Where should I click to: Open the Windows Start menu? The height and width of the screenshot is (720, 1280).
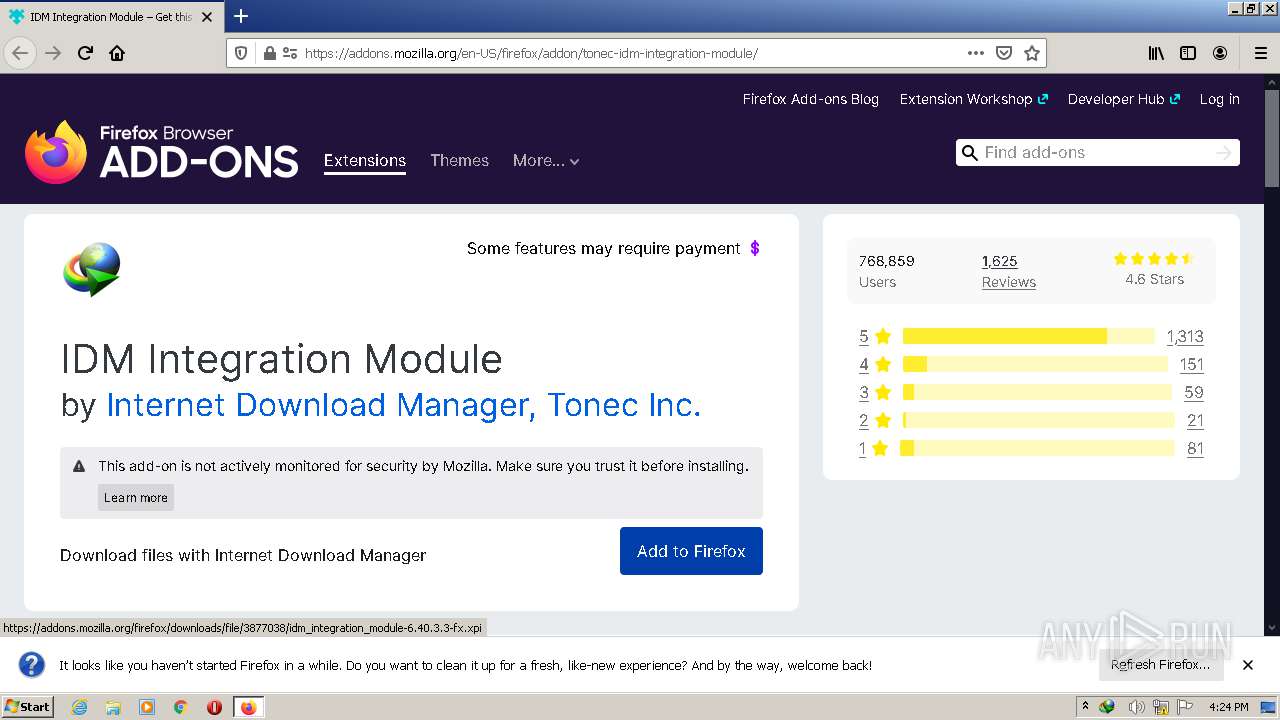point(28,706)
